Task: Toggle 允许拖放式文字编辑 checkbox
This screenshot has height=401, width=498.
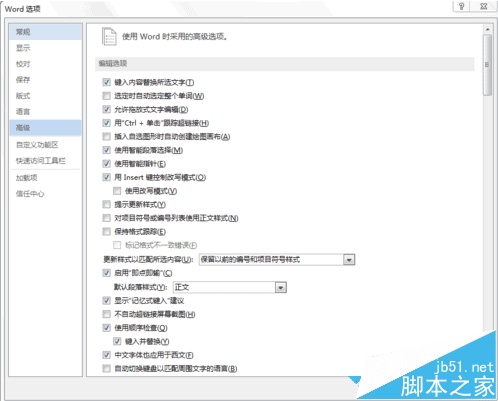Action: tap(106, 109)
